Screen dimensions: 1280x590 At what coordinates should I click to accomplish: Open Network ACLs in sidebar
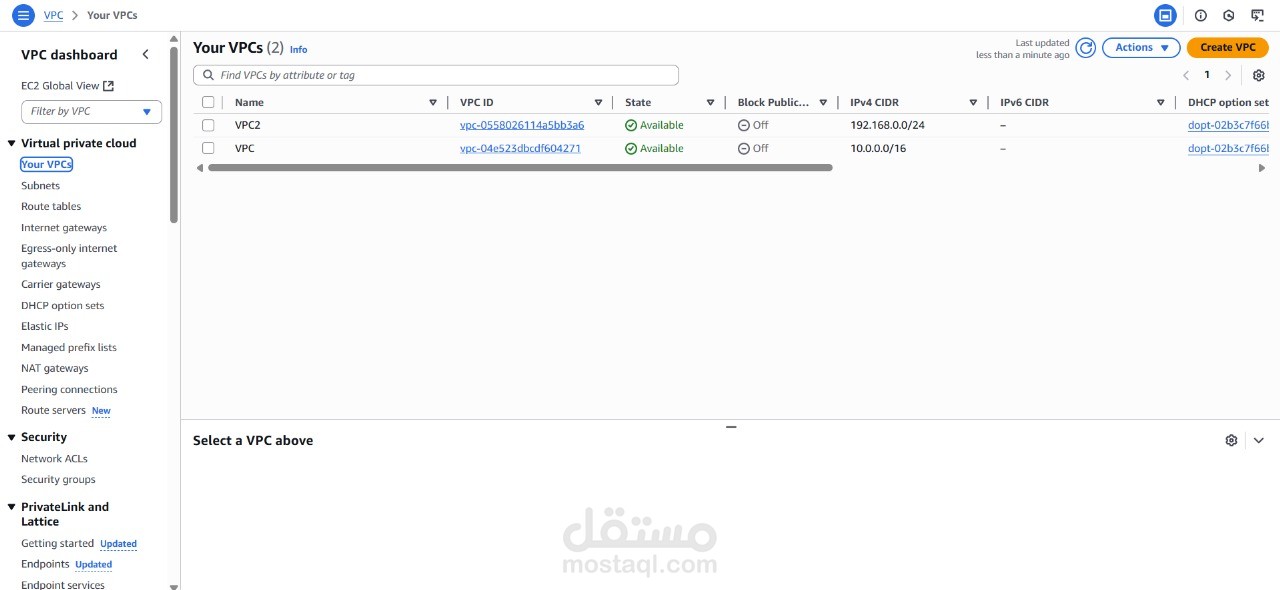pyautogui.click(x=54, y=458)
